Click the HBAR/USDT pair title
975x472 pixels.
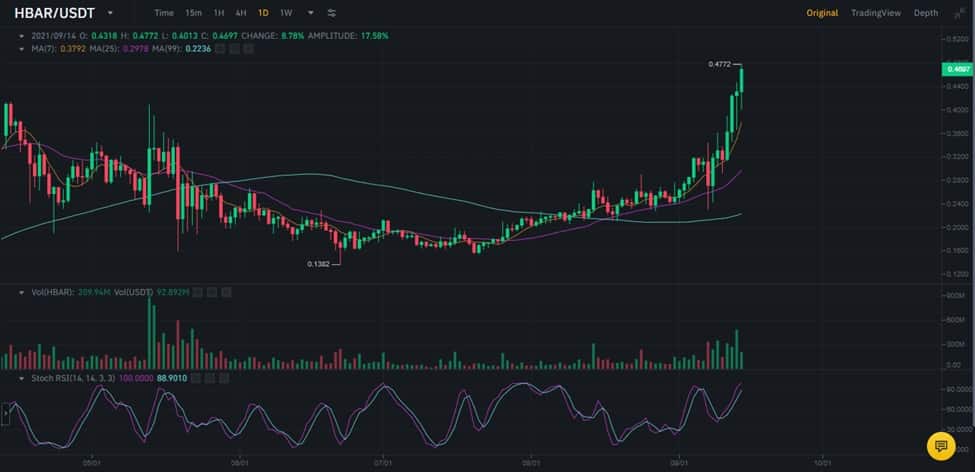[x=55, y=13]
